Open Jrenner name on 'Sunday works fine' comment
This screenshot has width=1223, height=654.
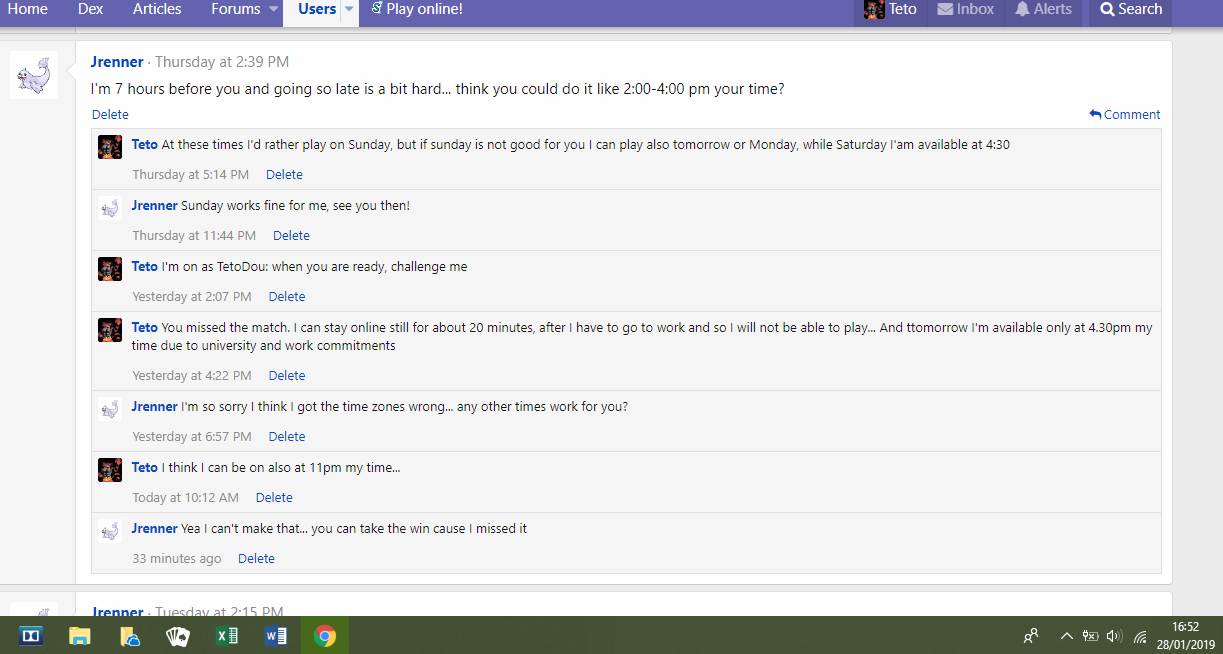154,205
